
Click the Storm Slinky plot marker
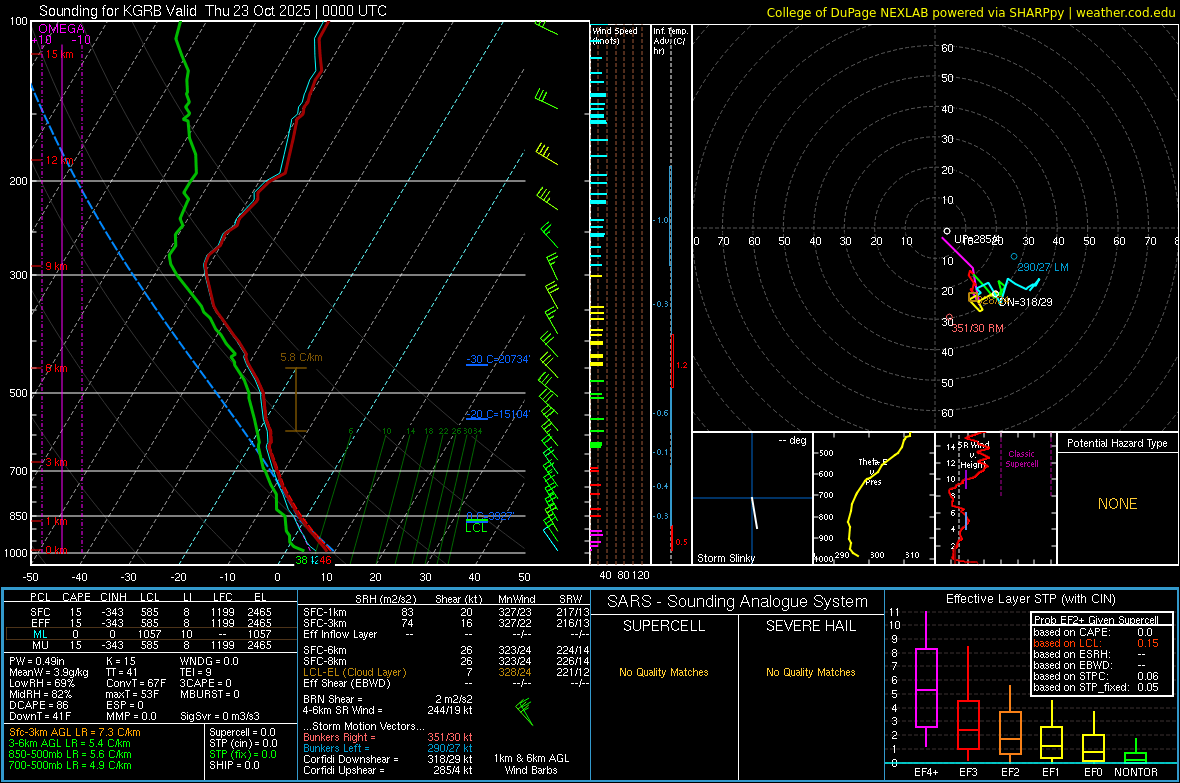(754, 512)
